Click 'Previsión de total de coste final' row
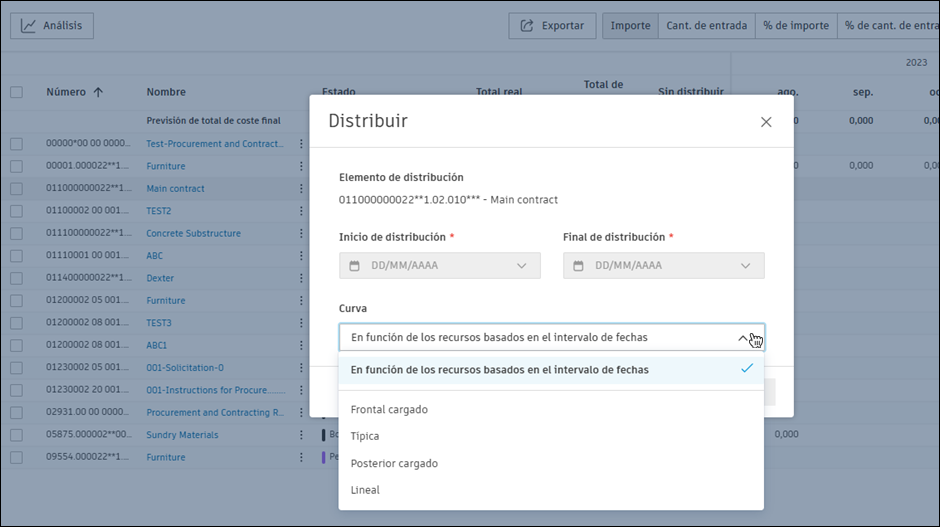Viewport: 940px width, 527px height. 213,121
